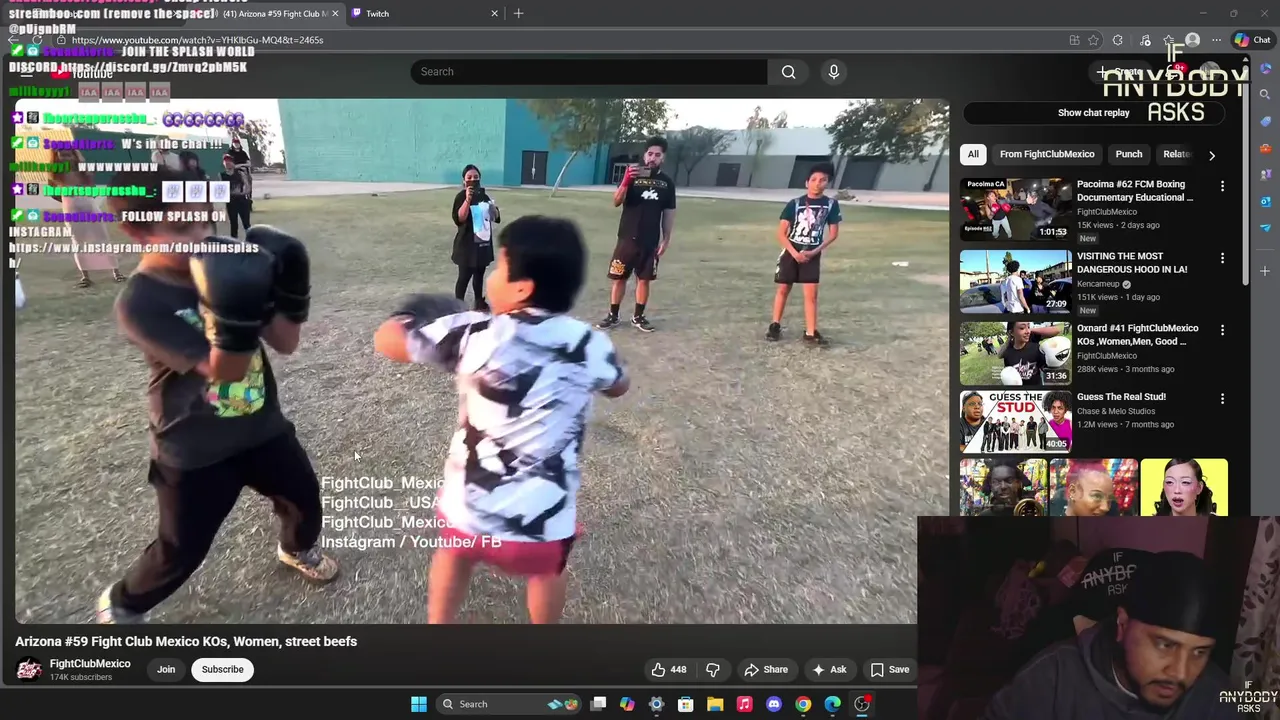Start voice search with microphone icon
This screenshot has width=1280, height=720.
pyautogui.click(x=834, y=72)
